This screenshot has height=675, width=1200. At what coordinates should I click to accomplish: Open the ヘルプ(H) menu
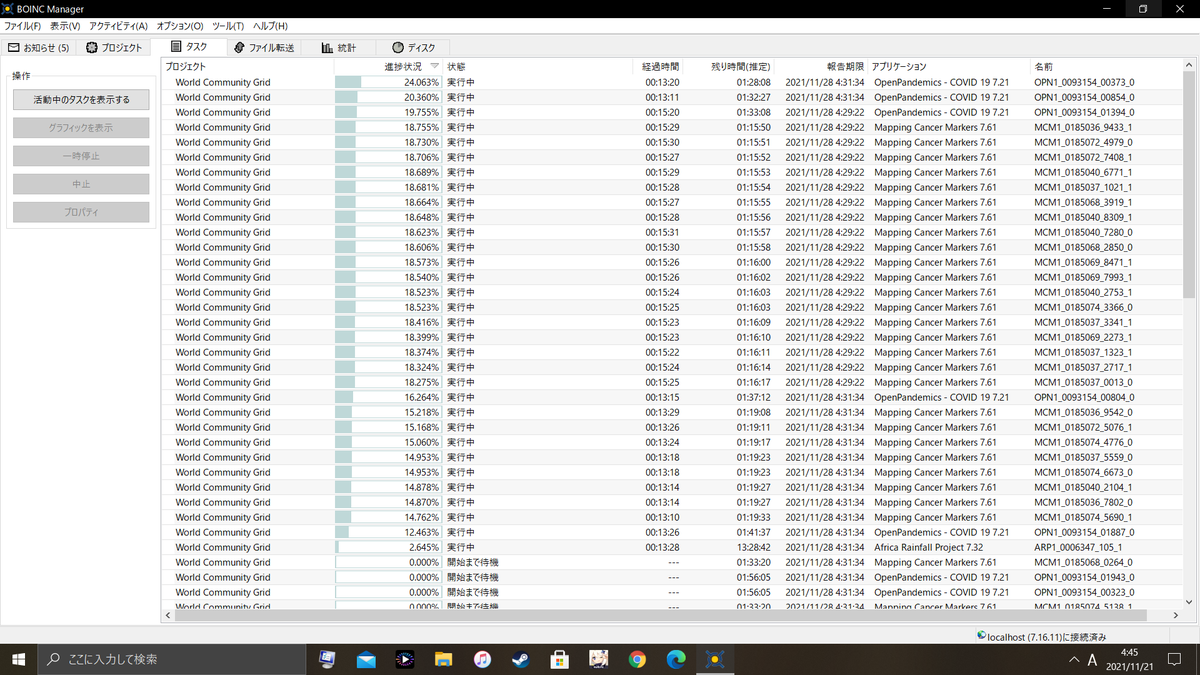[x=270, y=26]
